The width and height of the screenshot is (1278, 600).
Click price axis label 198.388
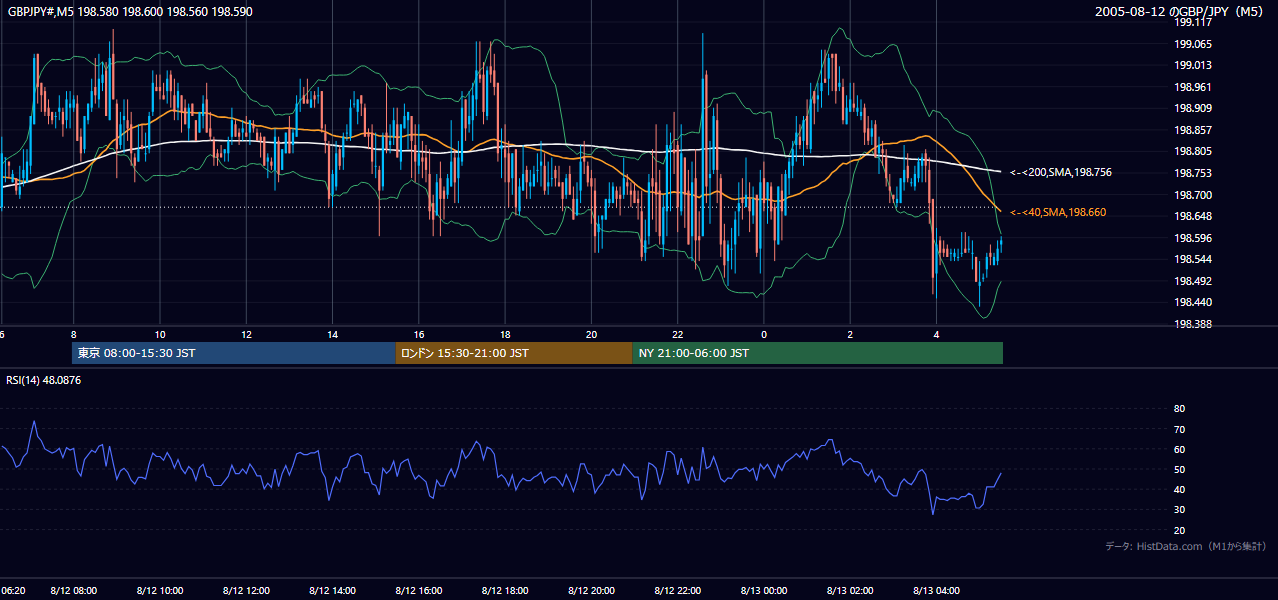coord(1193,324)
